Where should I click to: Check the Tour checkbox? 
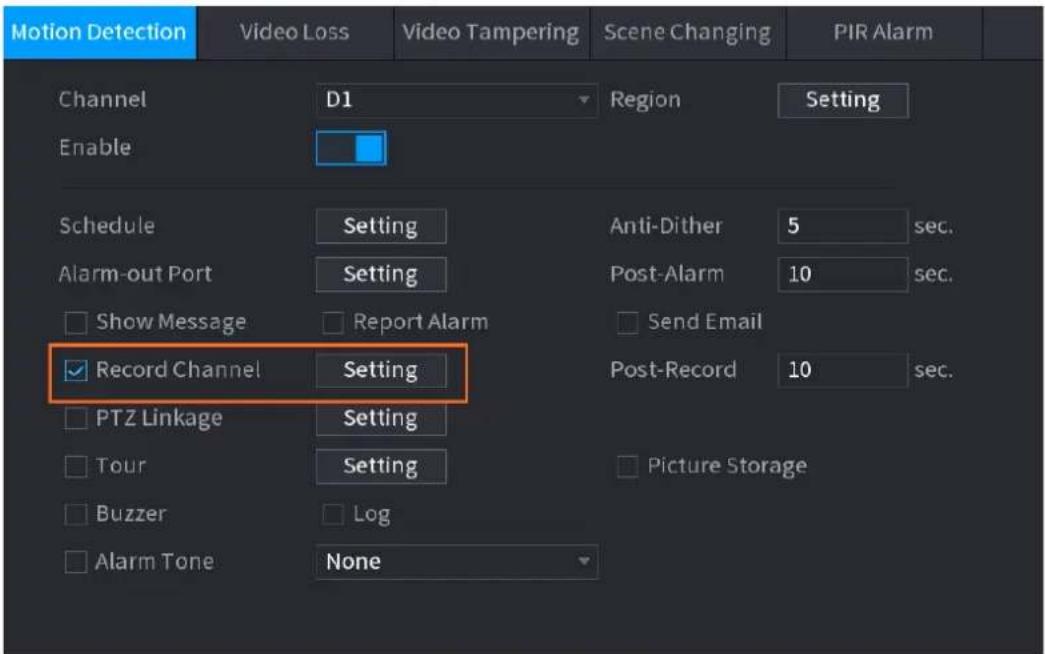tap(75, 467)
